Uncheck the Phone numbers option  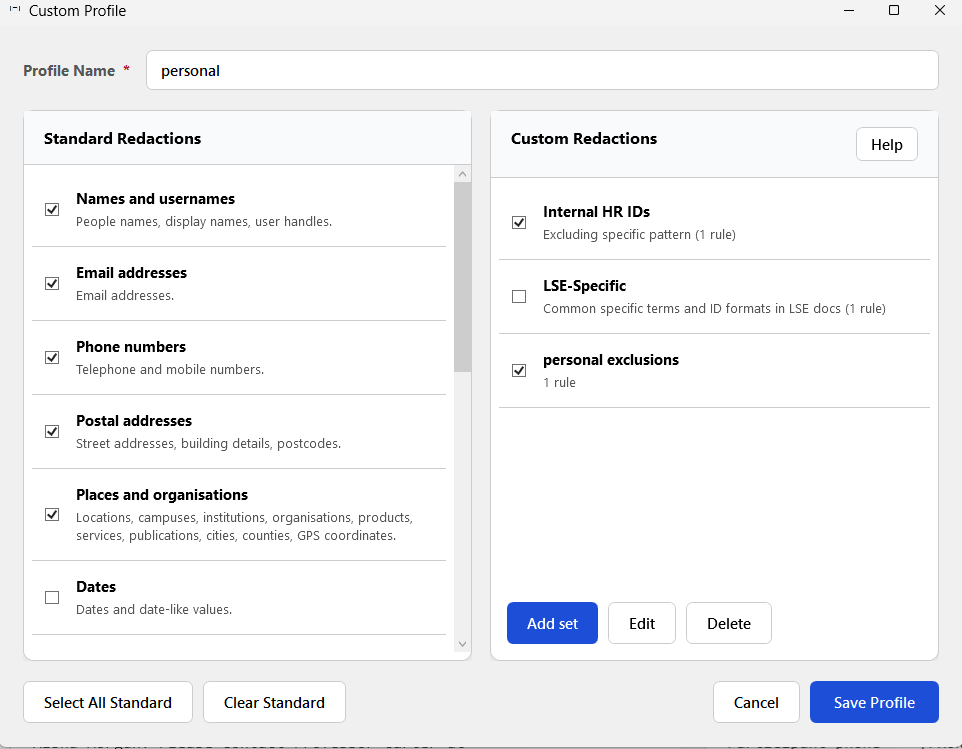coord(52,357)
